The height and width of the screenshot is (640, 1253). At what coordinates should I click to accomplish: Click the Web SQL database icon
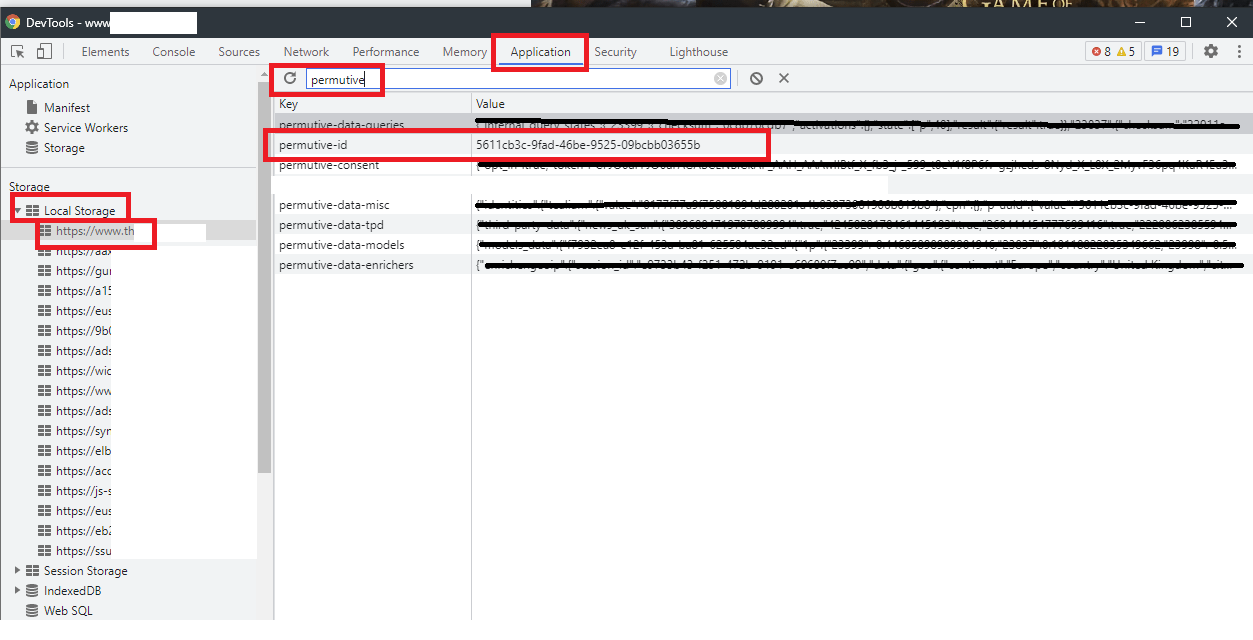click(x=32, y=611)
